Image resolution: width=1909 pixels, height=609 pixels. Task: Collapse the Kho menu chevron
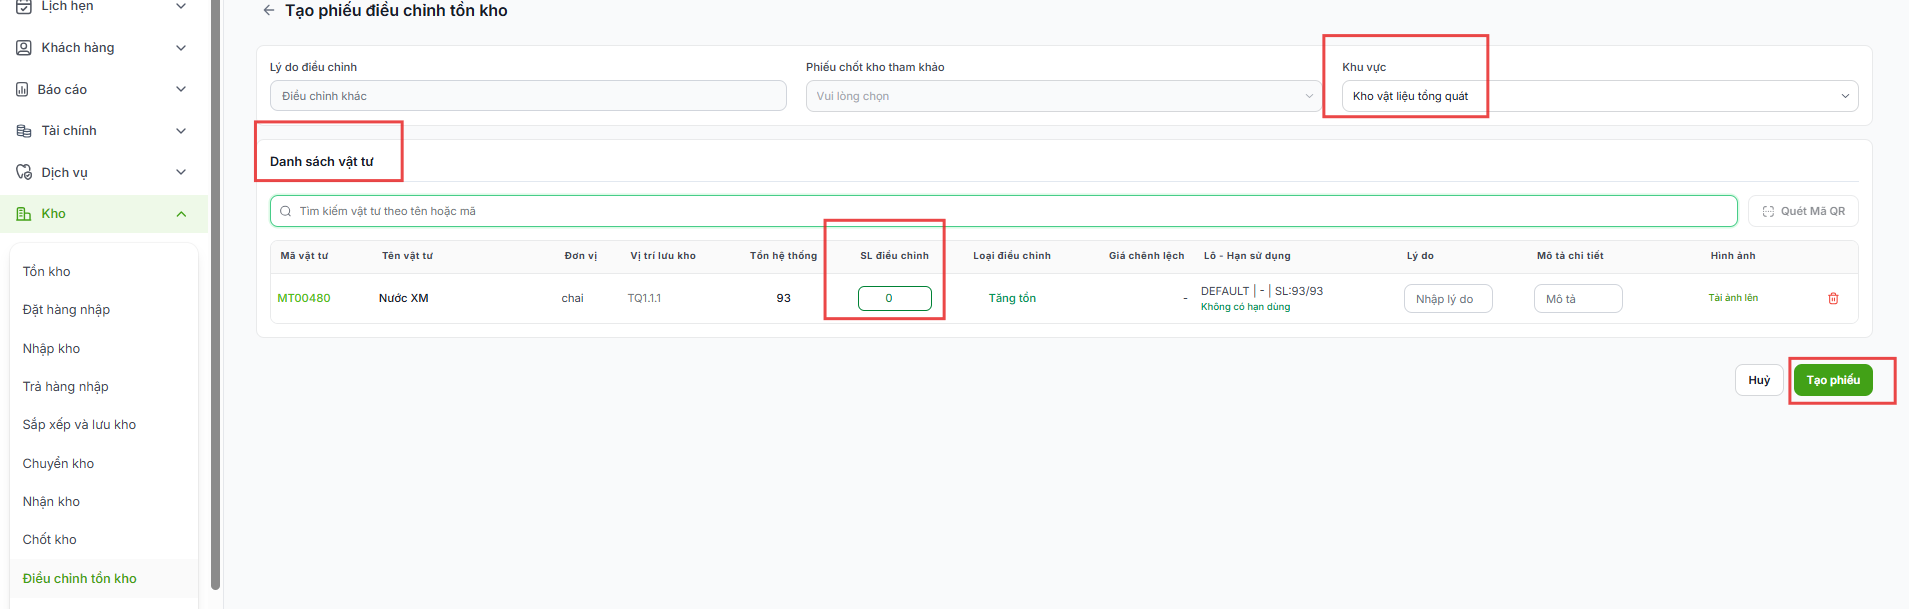pyautogui.click(x=181, y=214)
